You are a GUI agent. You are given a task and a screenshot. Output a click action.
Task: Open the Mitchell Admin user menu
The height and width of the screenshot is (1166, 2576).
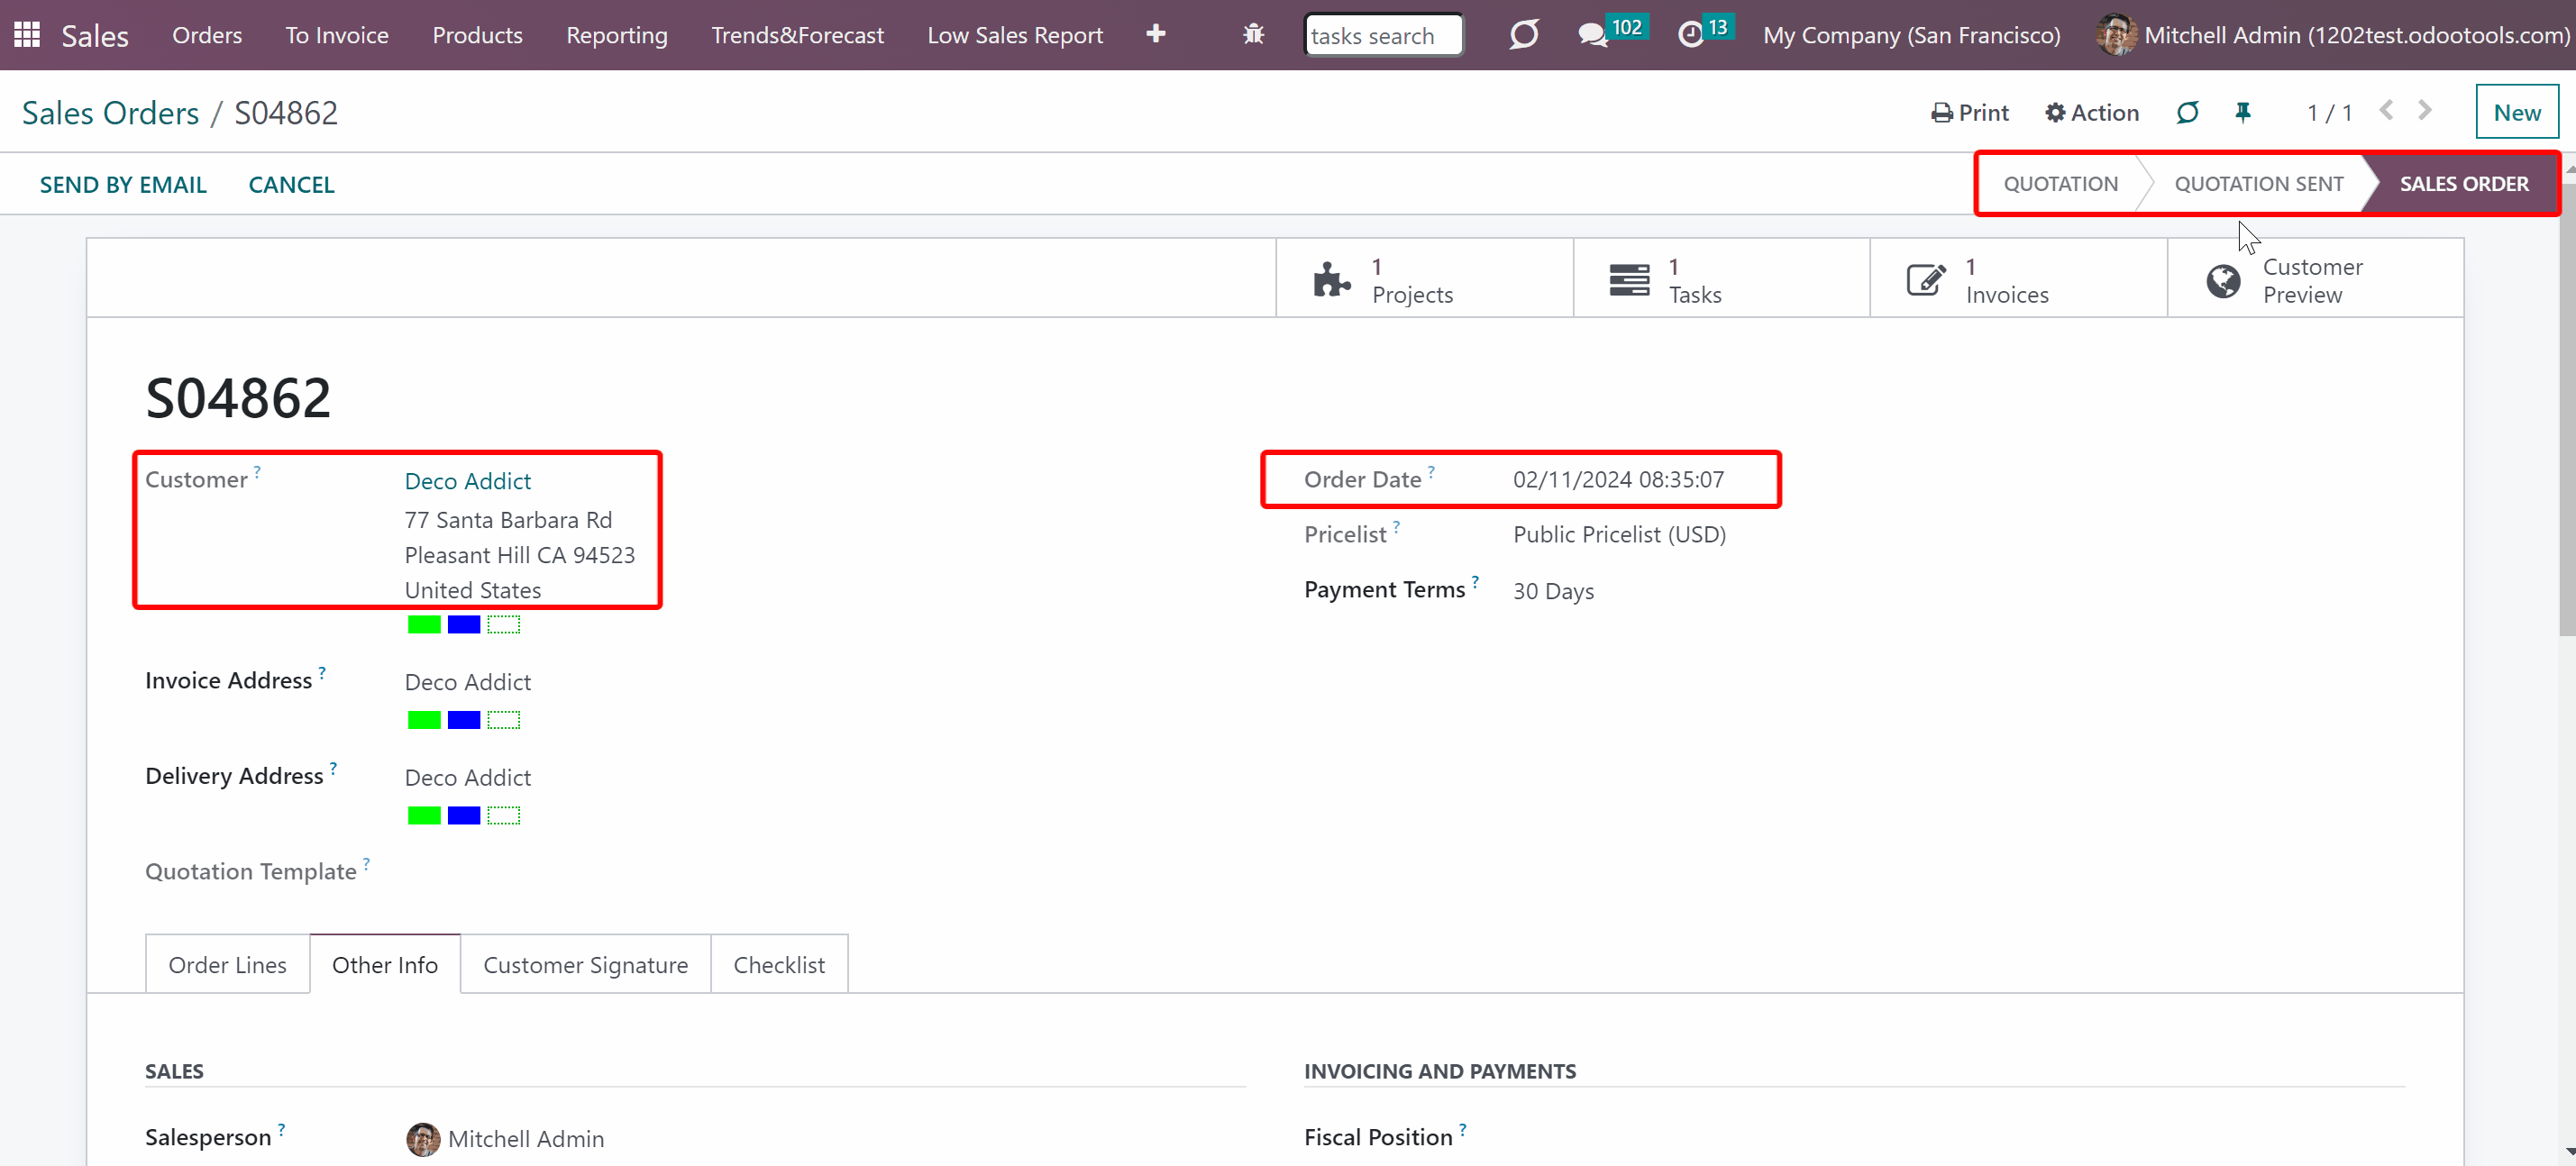[x=2333, y=35]
